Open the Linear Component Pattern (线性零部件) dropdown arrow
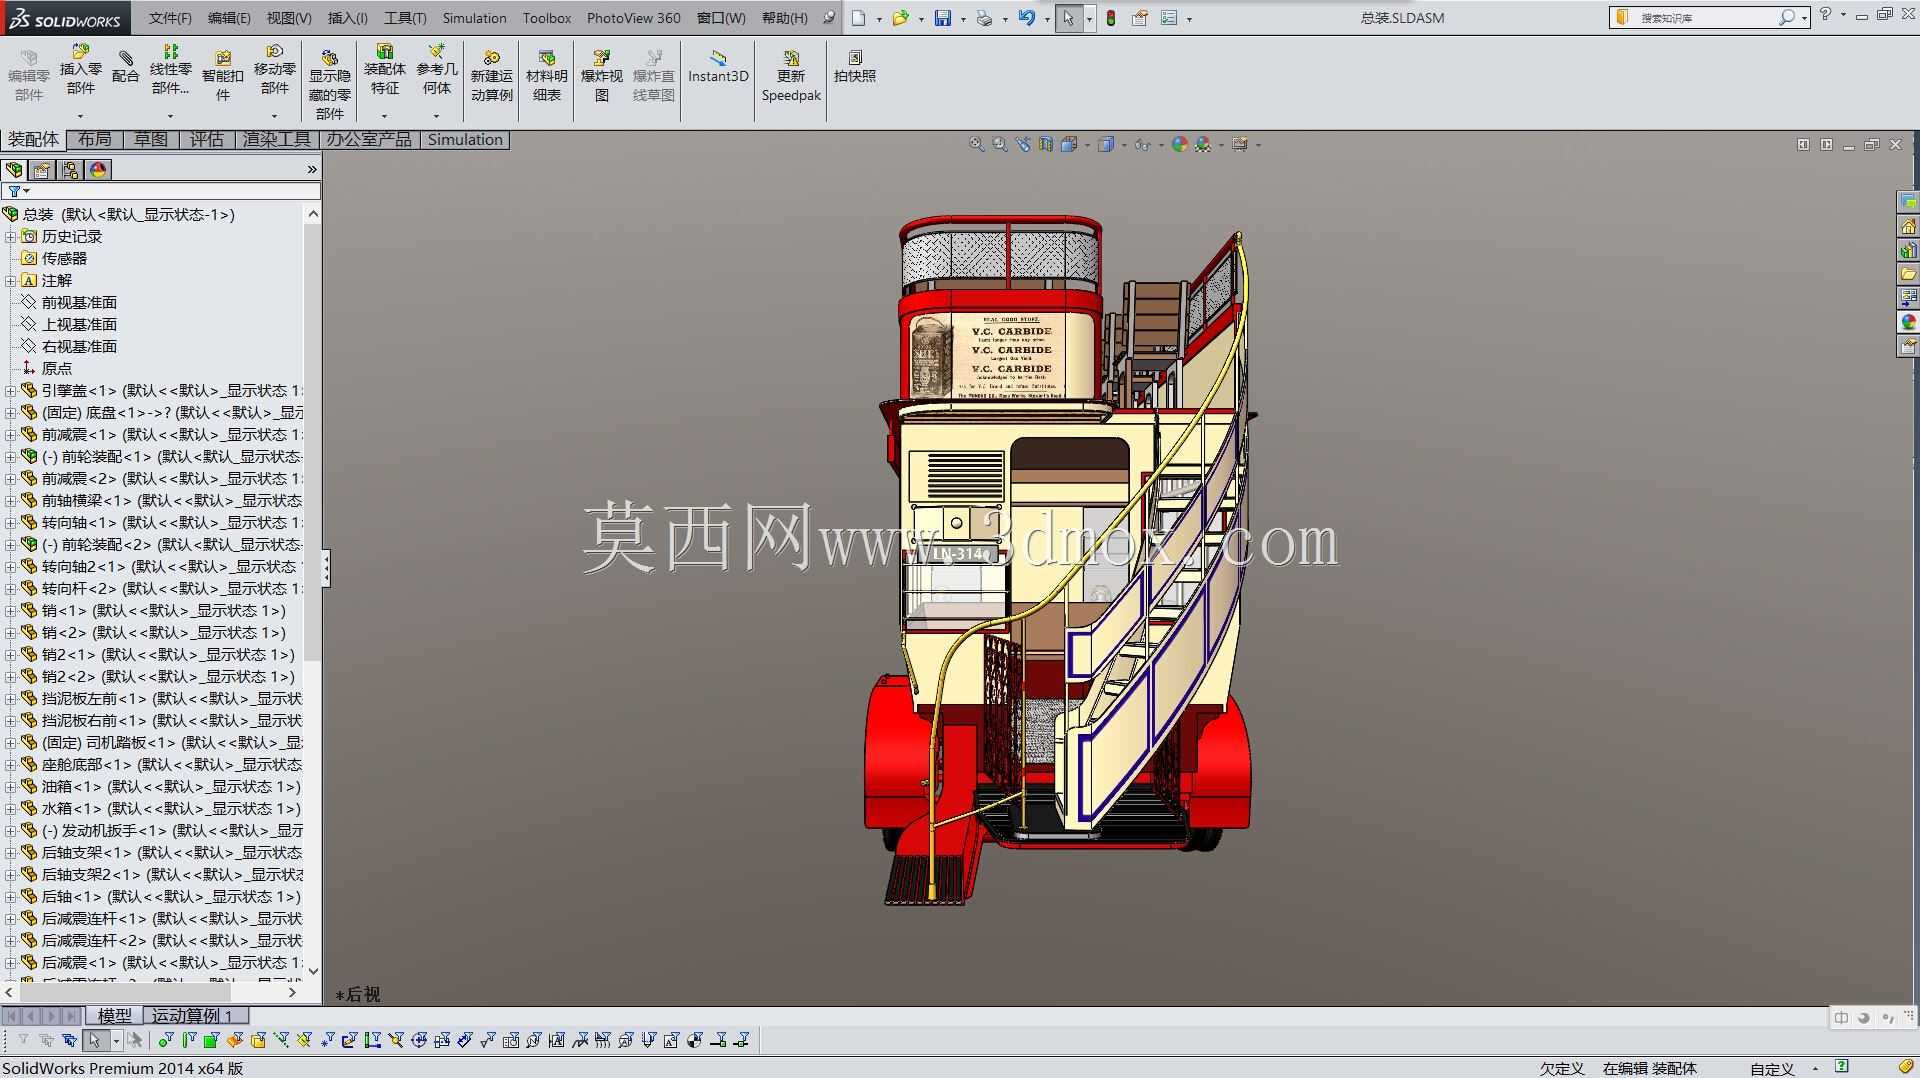Viewport: 1920px width, 1078px height. (170, 116)
